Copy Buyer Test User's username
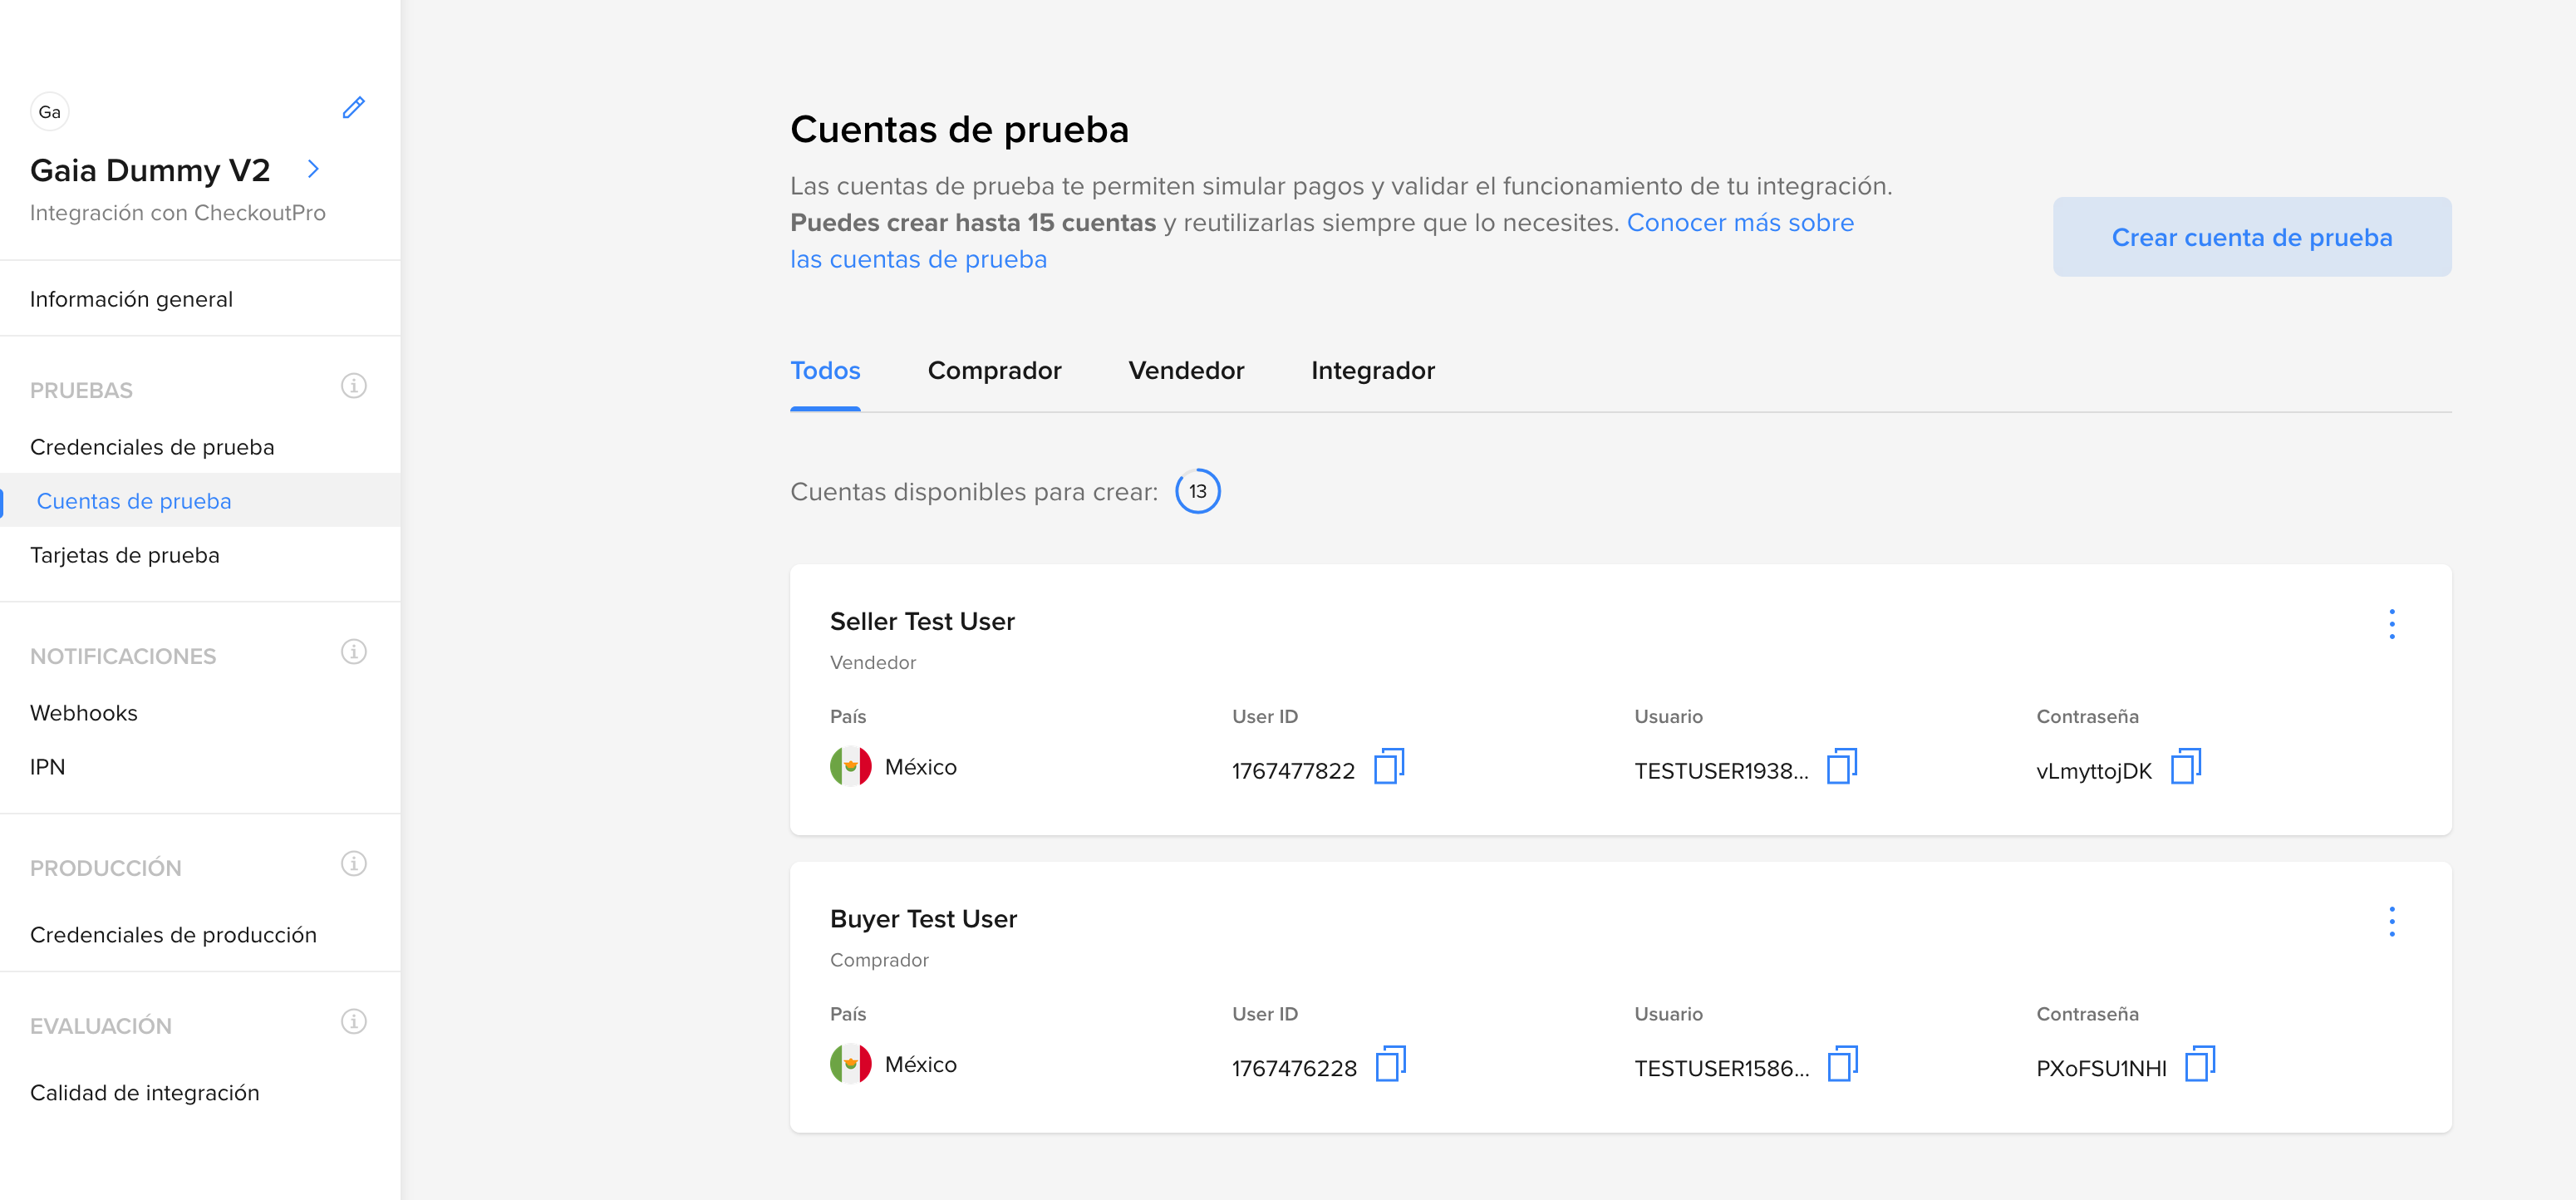This screenshot has width=2576, height=1200. pos(1842,1064)
